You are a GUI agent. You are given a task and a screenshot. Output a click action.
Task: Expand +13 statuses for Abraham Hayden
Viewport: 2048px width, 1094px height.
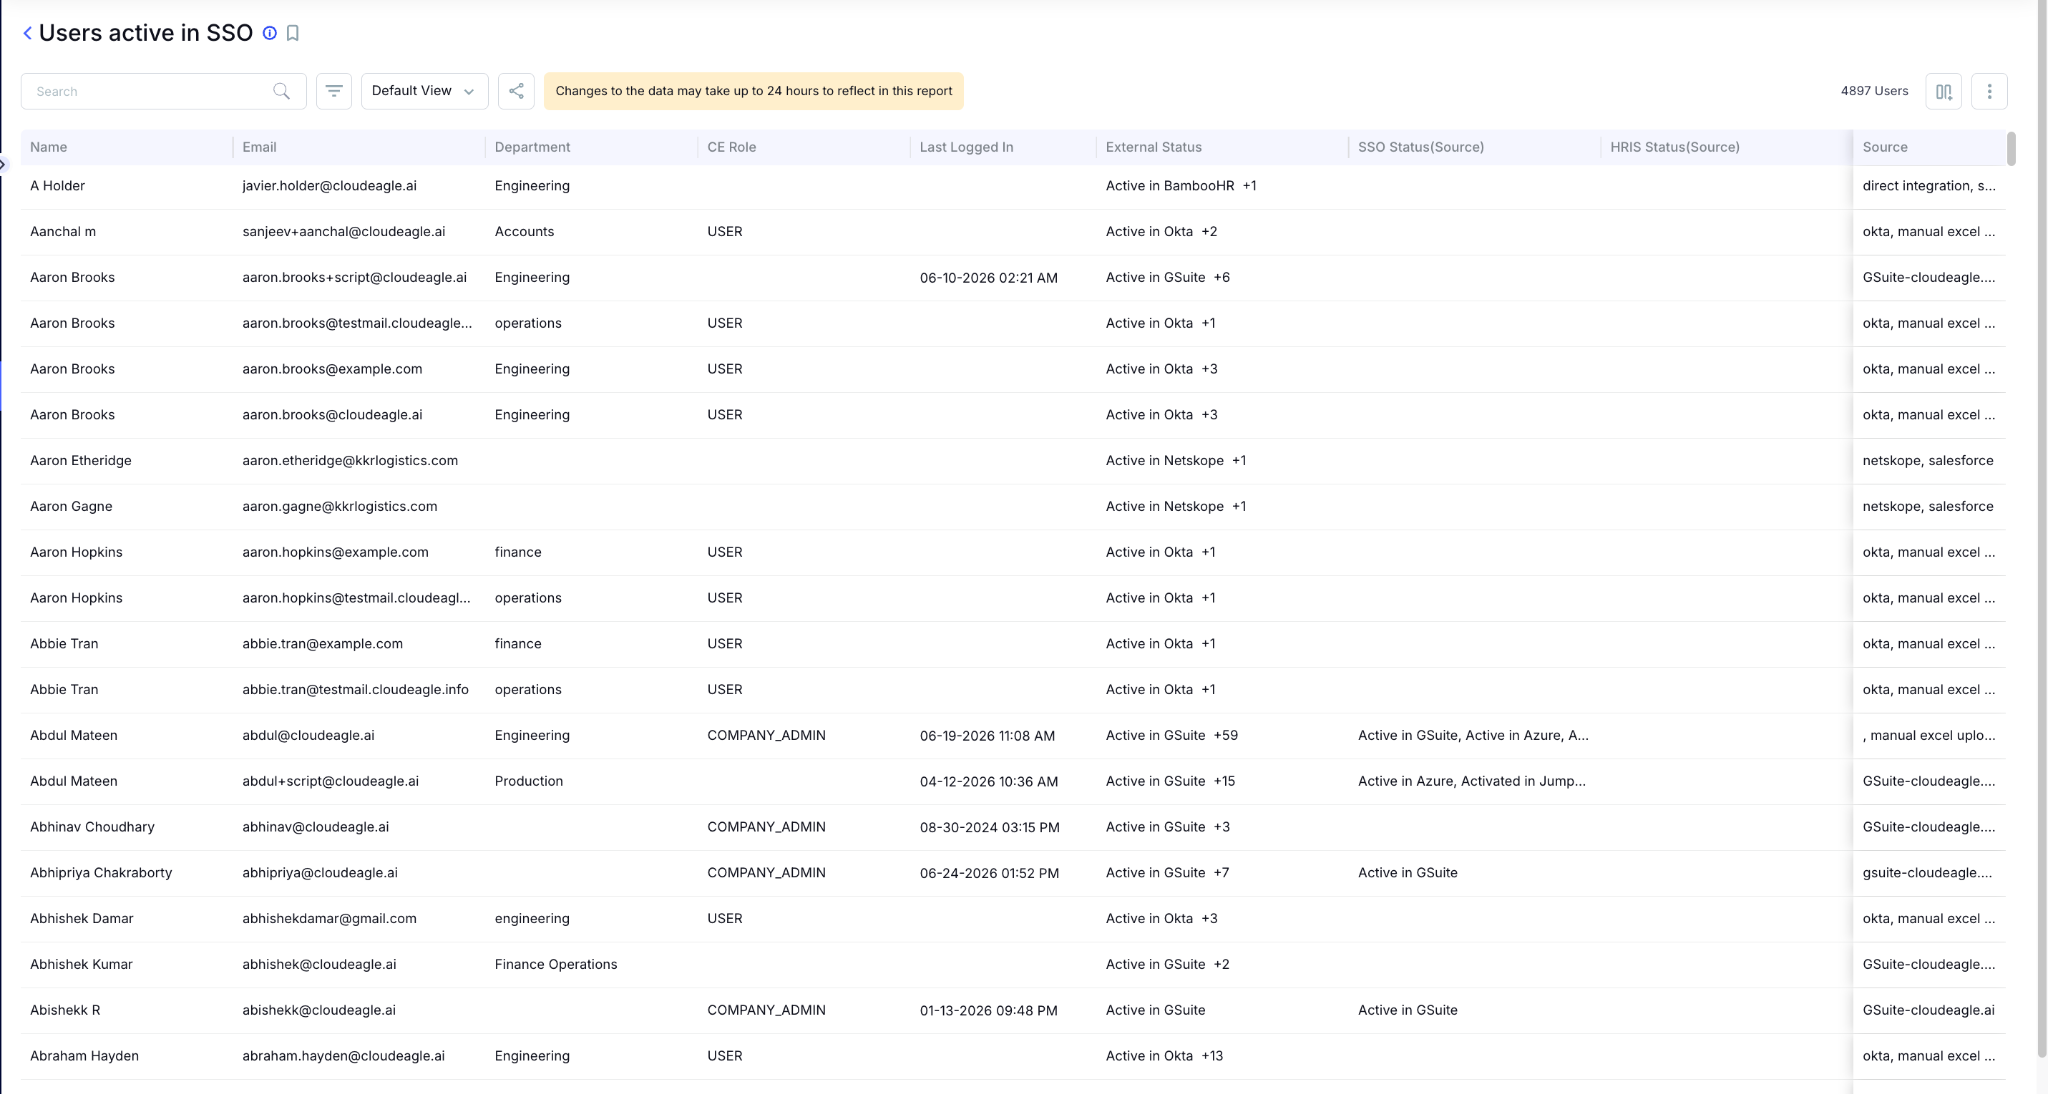pyautogui.click(x=1212, y=1056)
